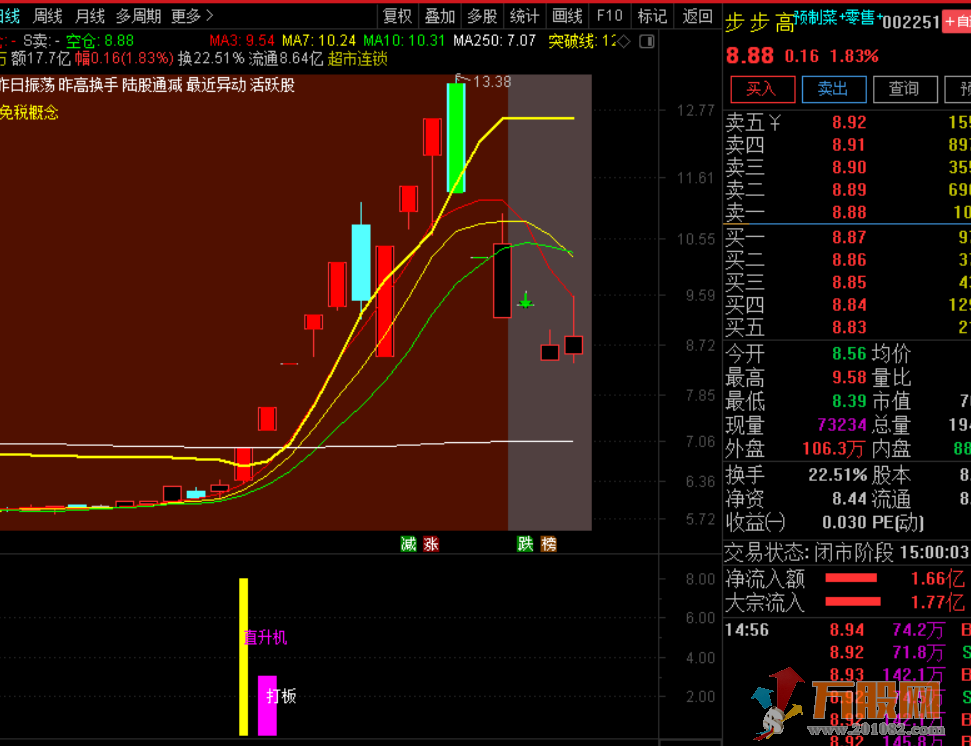Click the green 减 marker below chart
Image resolution: width=971 pixels, height=746 pixels.
[408, 544]
